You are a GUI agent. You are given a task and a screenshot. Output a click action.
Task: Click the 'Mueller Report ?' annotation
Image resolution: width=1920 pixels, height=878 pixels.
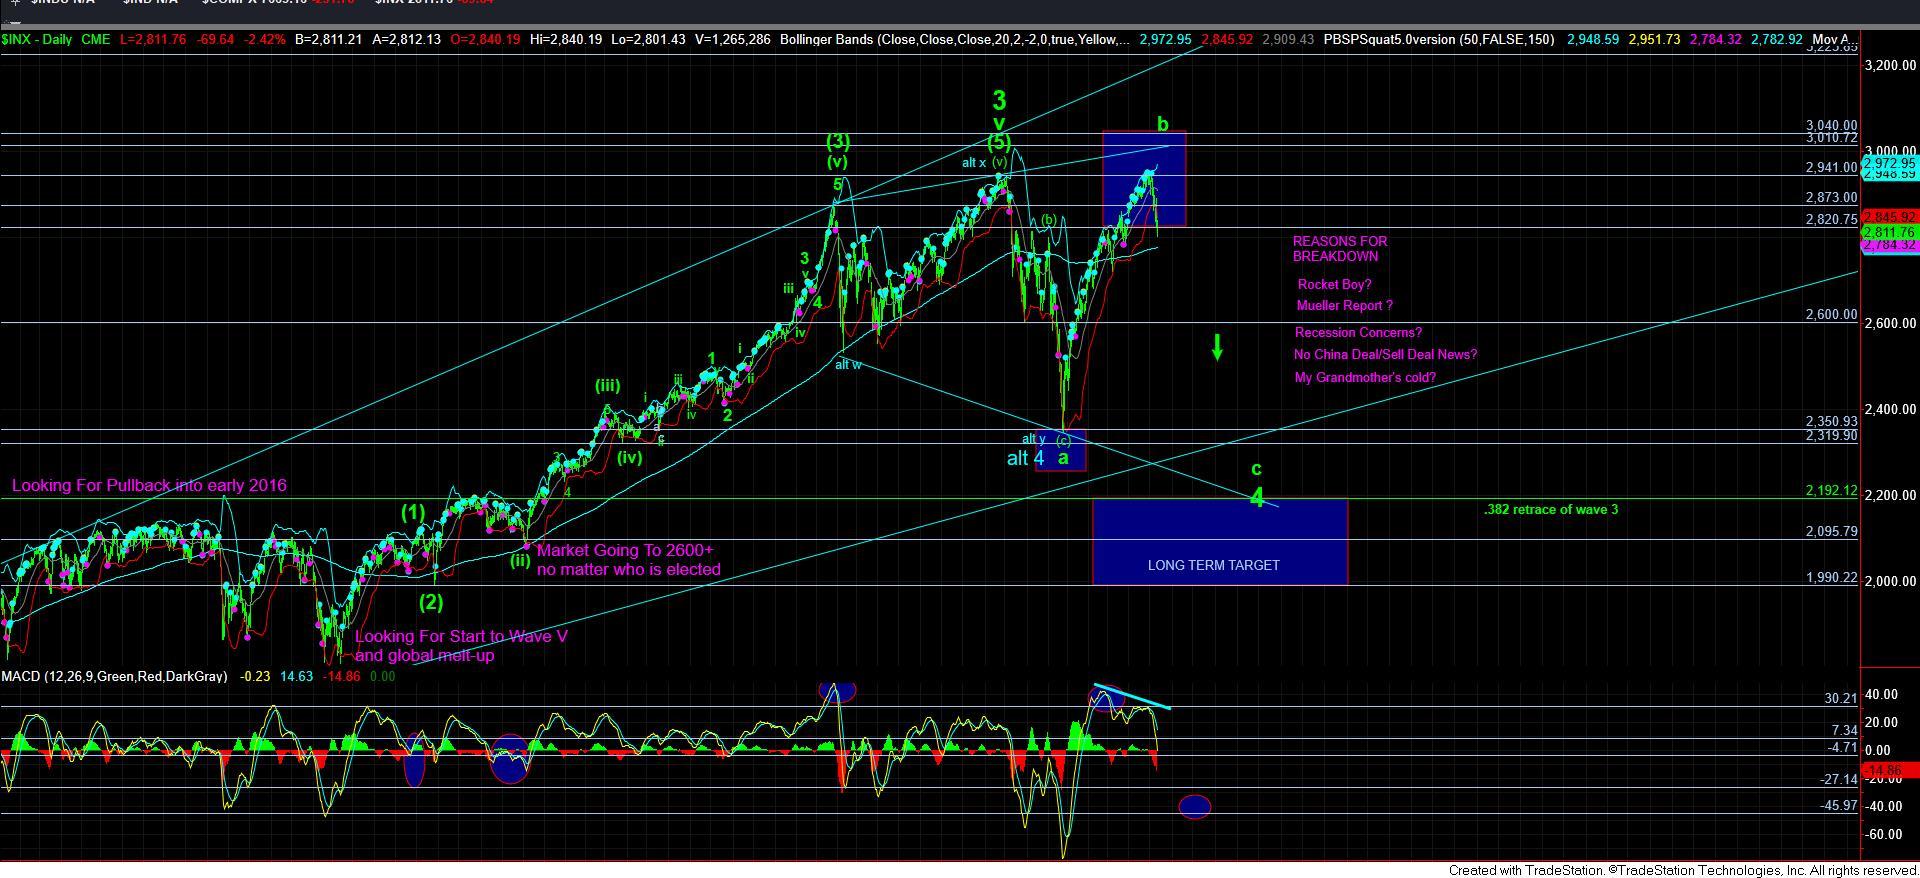[1344, 306]
